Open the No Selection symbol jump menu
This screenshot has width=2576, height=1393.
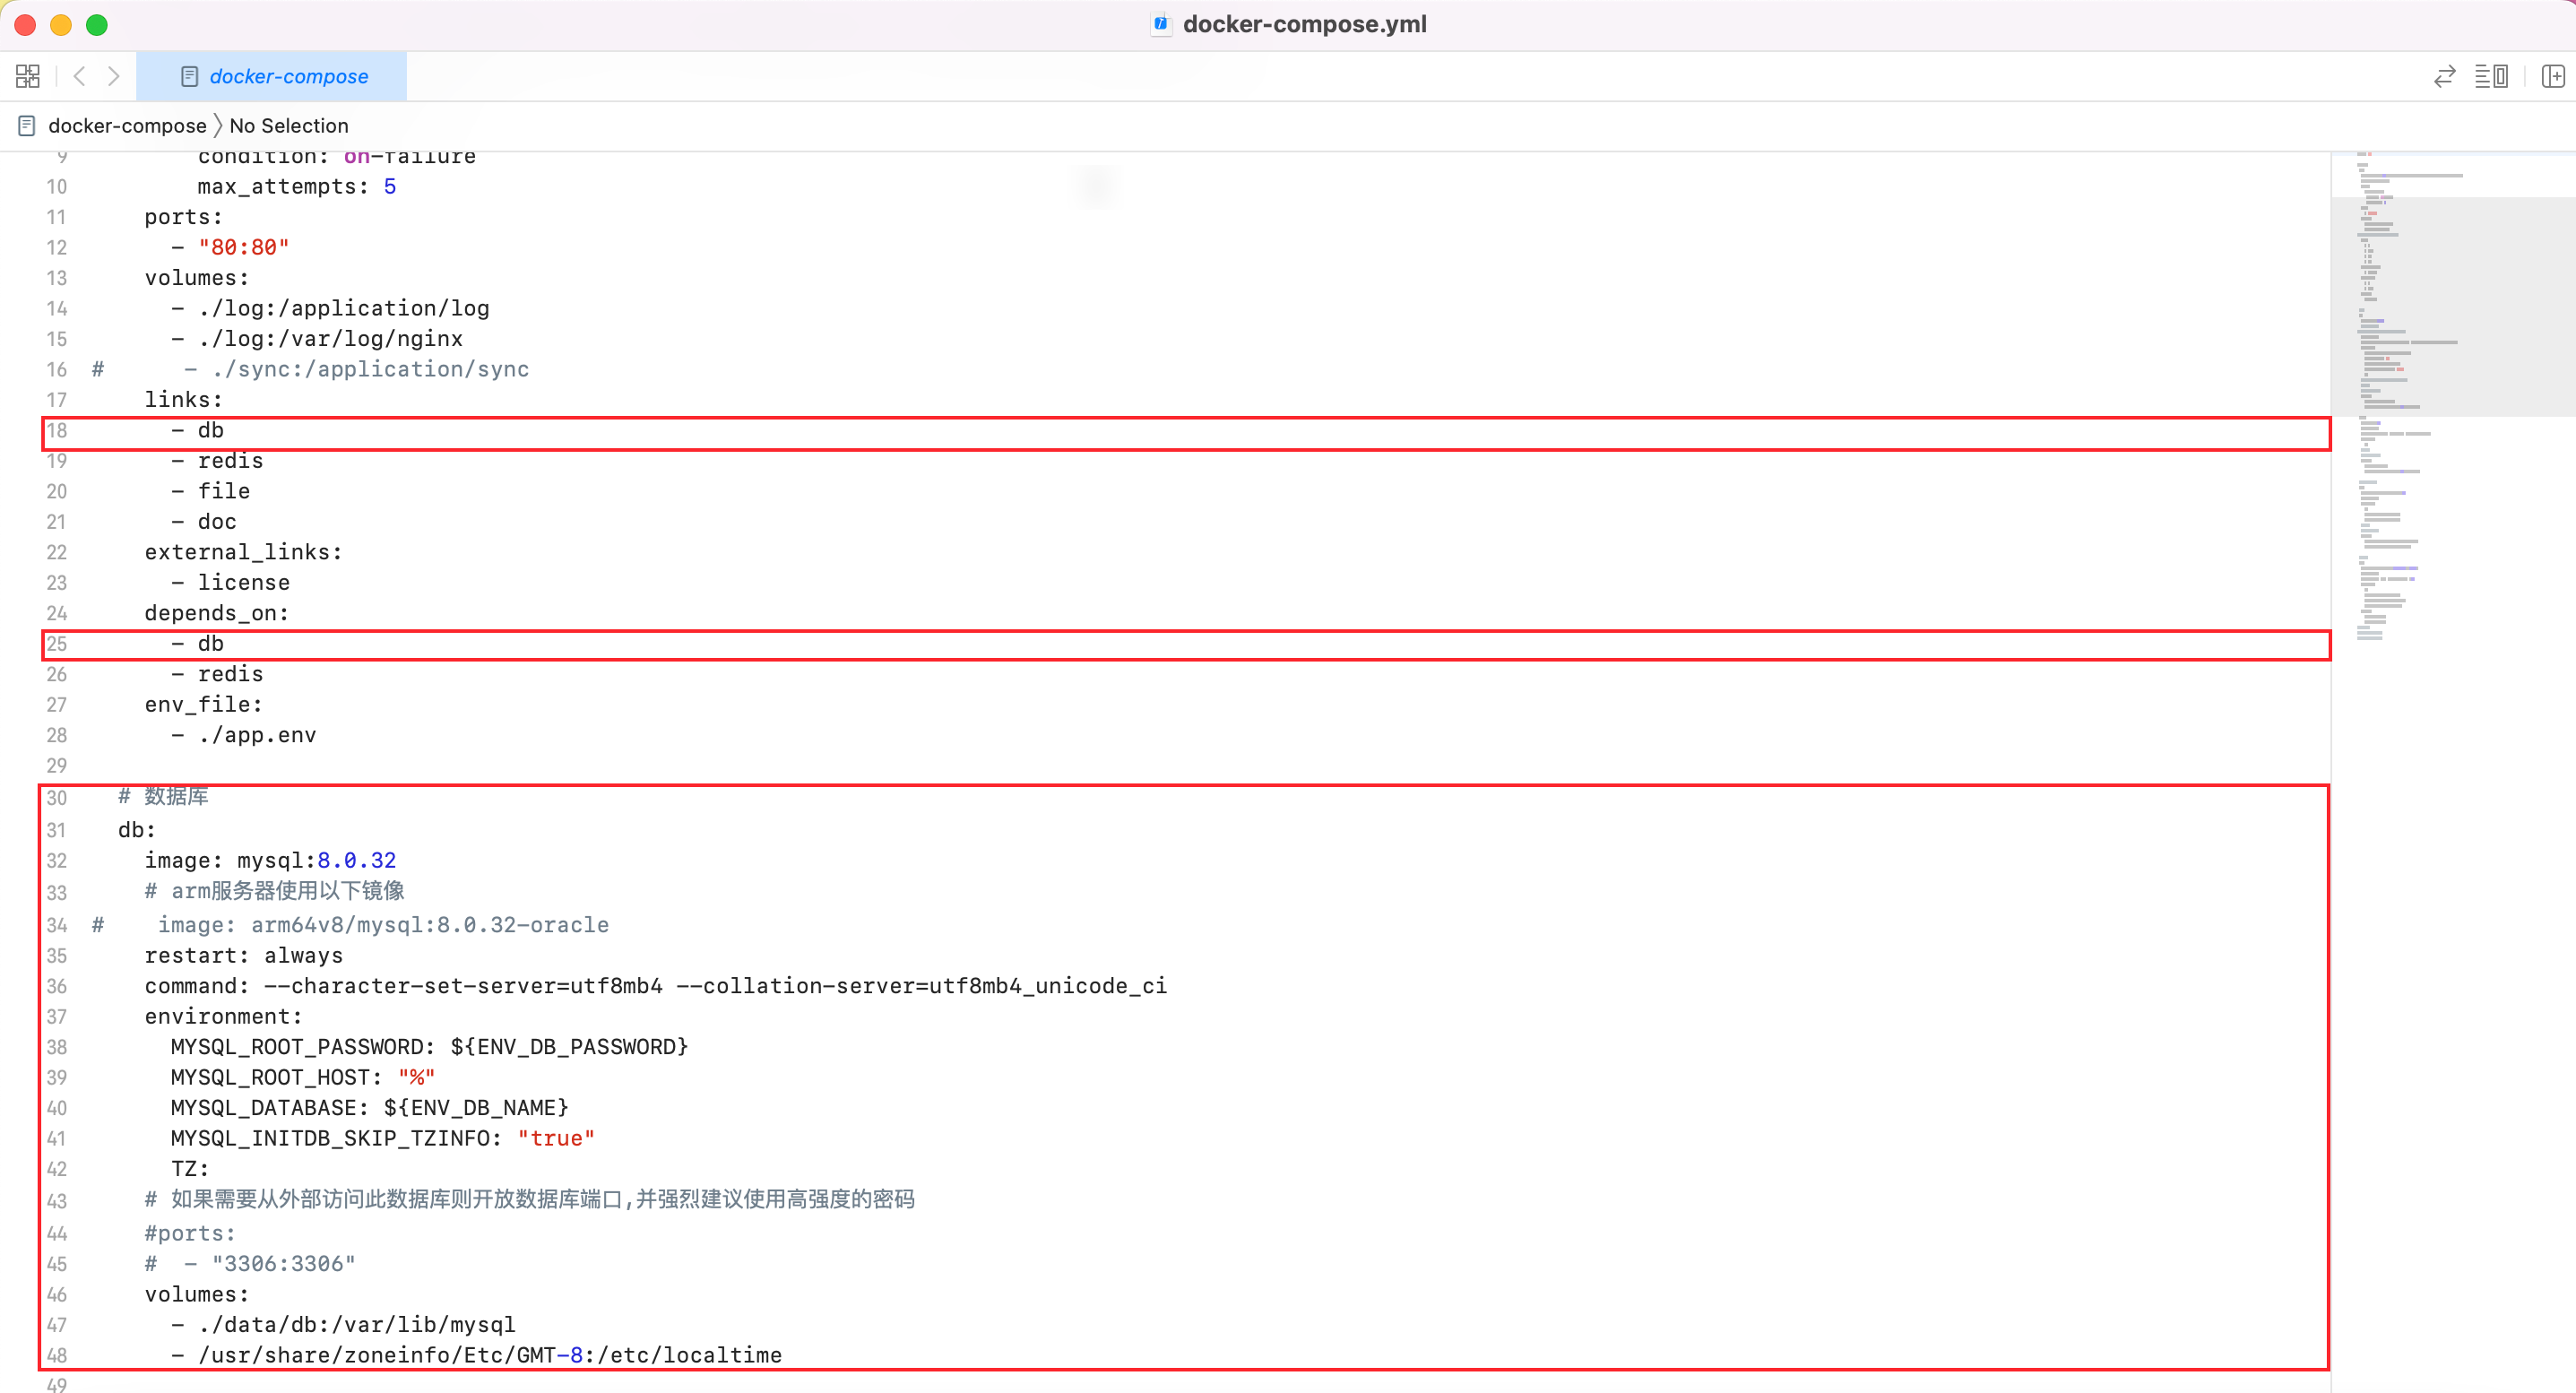pyautogui.click(x=289, y=126)
